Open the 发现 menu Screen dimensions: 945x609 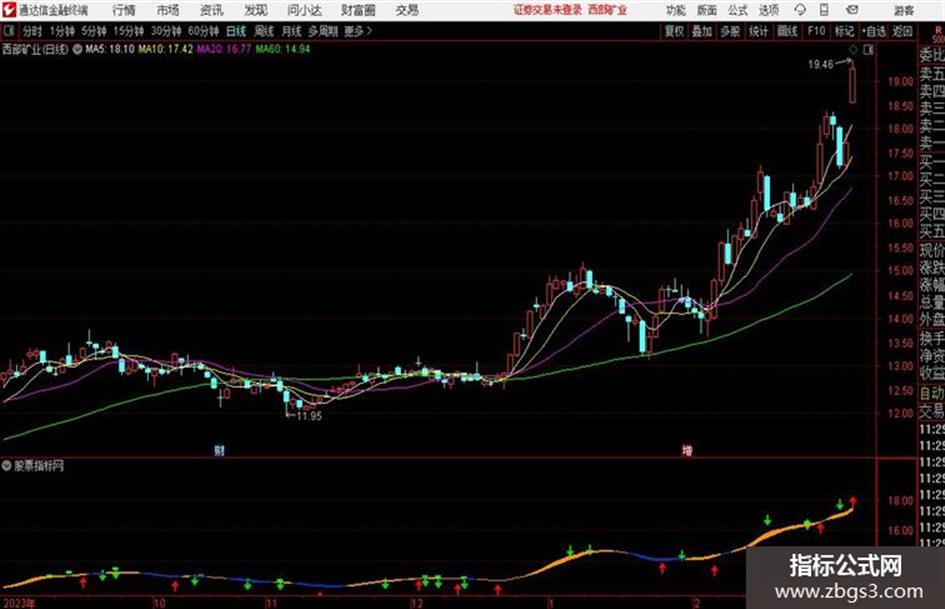pos(256,10)
